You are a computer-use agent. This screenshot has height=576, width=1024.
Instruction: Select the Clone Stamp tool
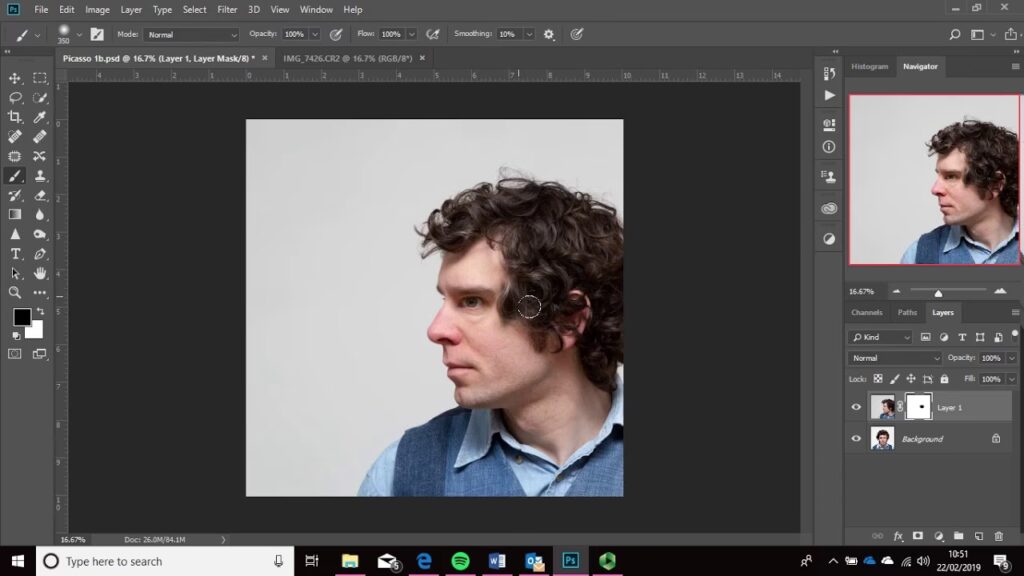point(40,175)
